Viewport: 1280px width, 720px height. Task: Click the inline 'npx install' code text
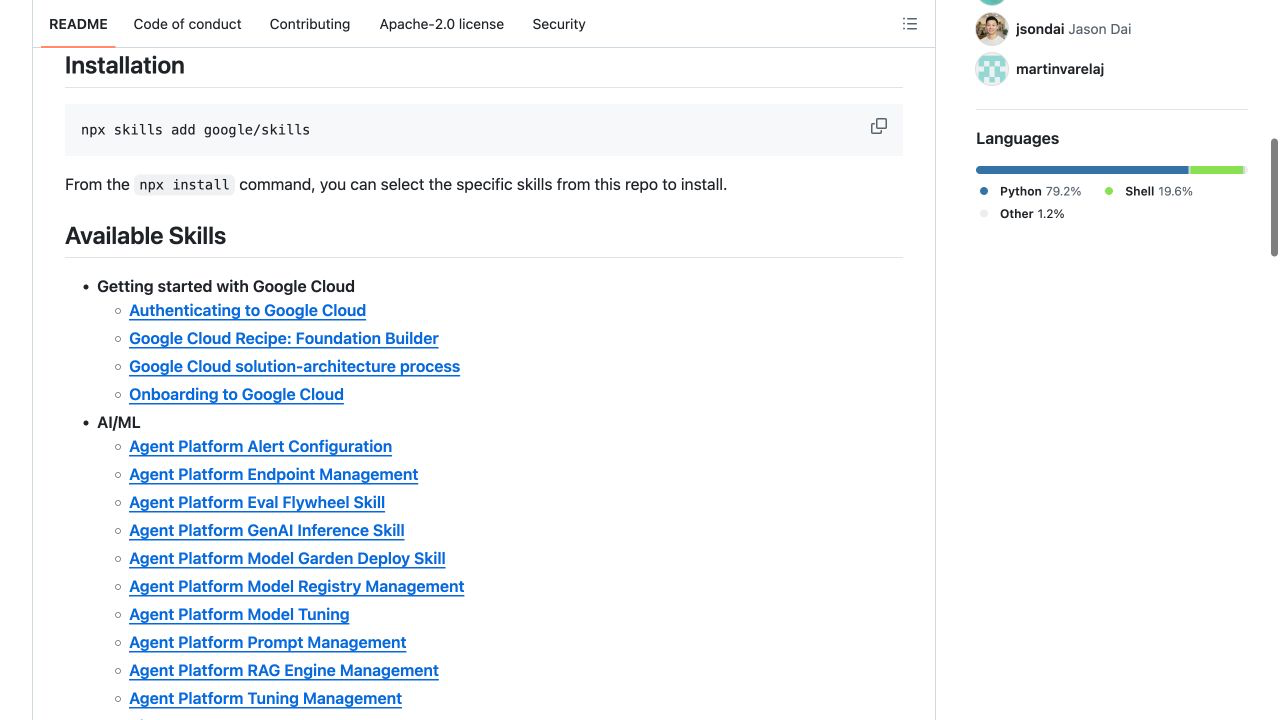tap(185, 184)
